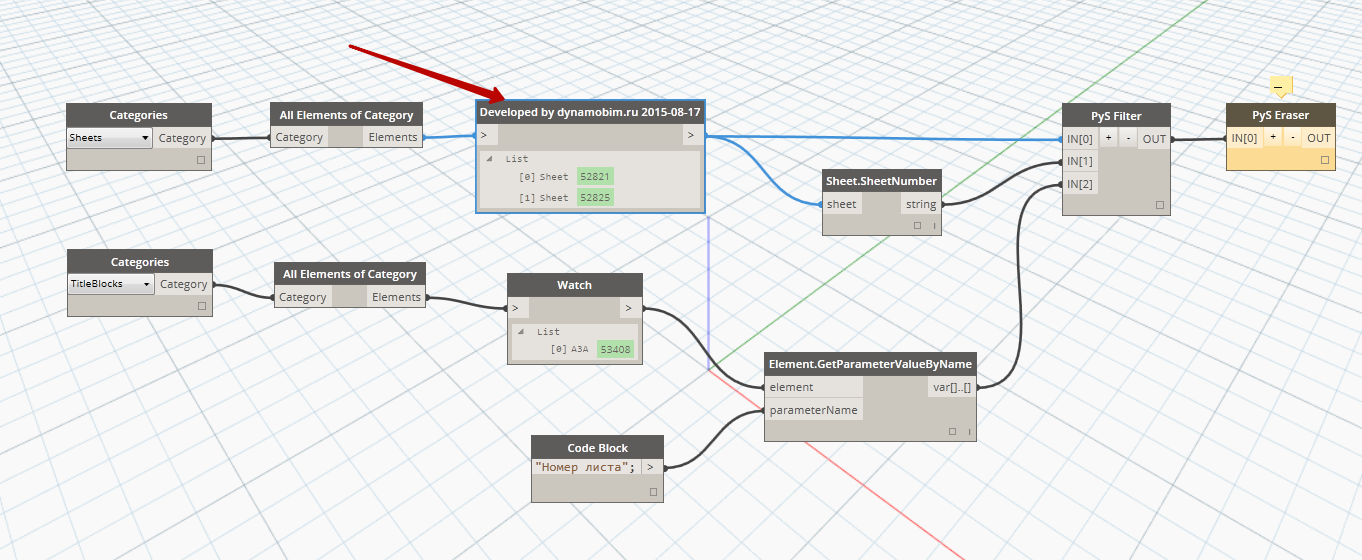
Task: Click the IN[2] port on PyS Filter
Action: 1080,184
